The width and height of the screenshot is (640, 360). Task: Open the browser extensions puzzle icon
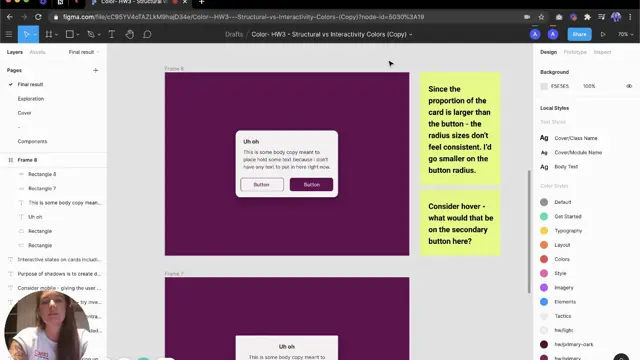(x=587, y=17)
